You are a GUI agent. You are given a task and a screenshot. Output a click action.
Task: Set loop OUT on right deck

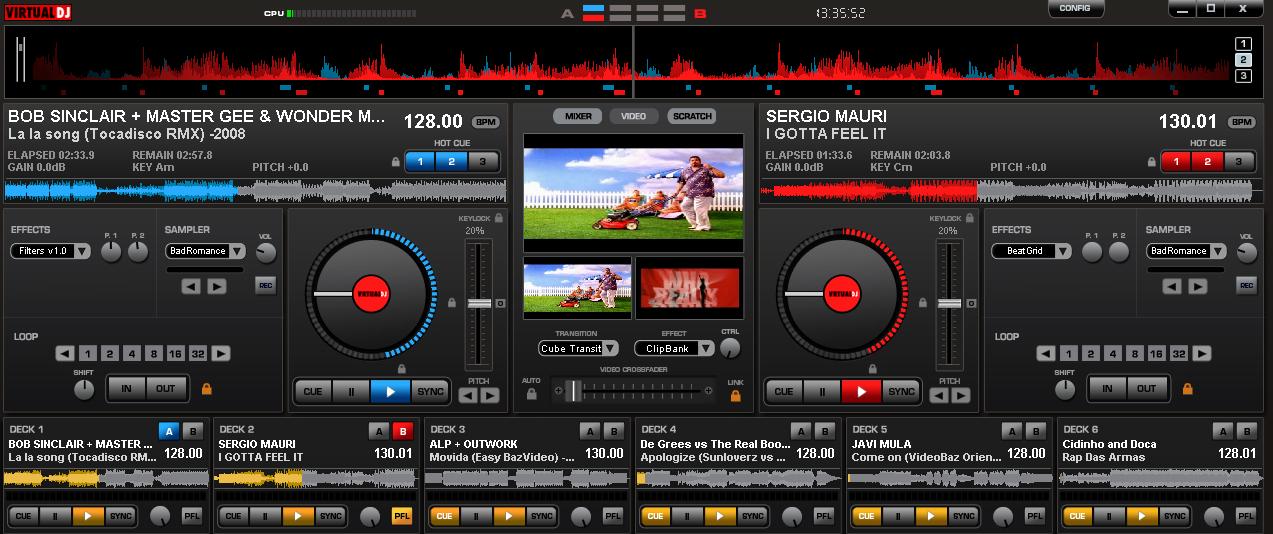1146,389
